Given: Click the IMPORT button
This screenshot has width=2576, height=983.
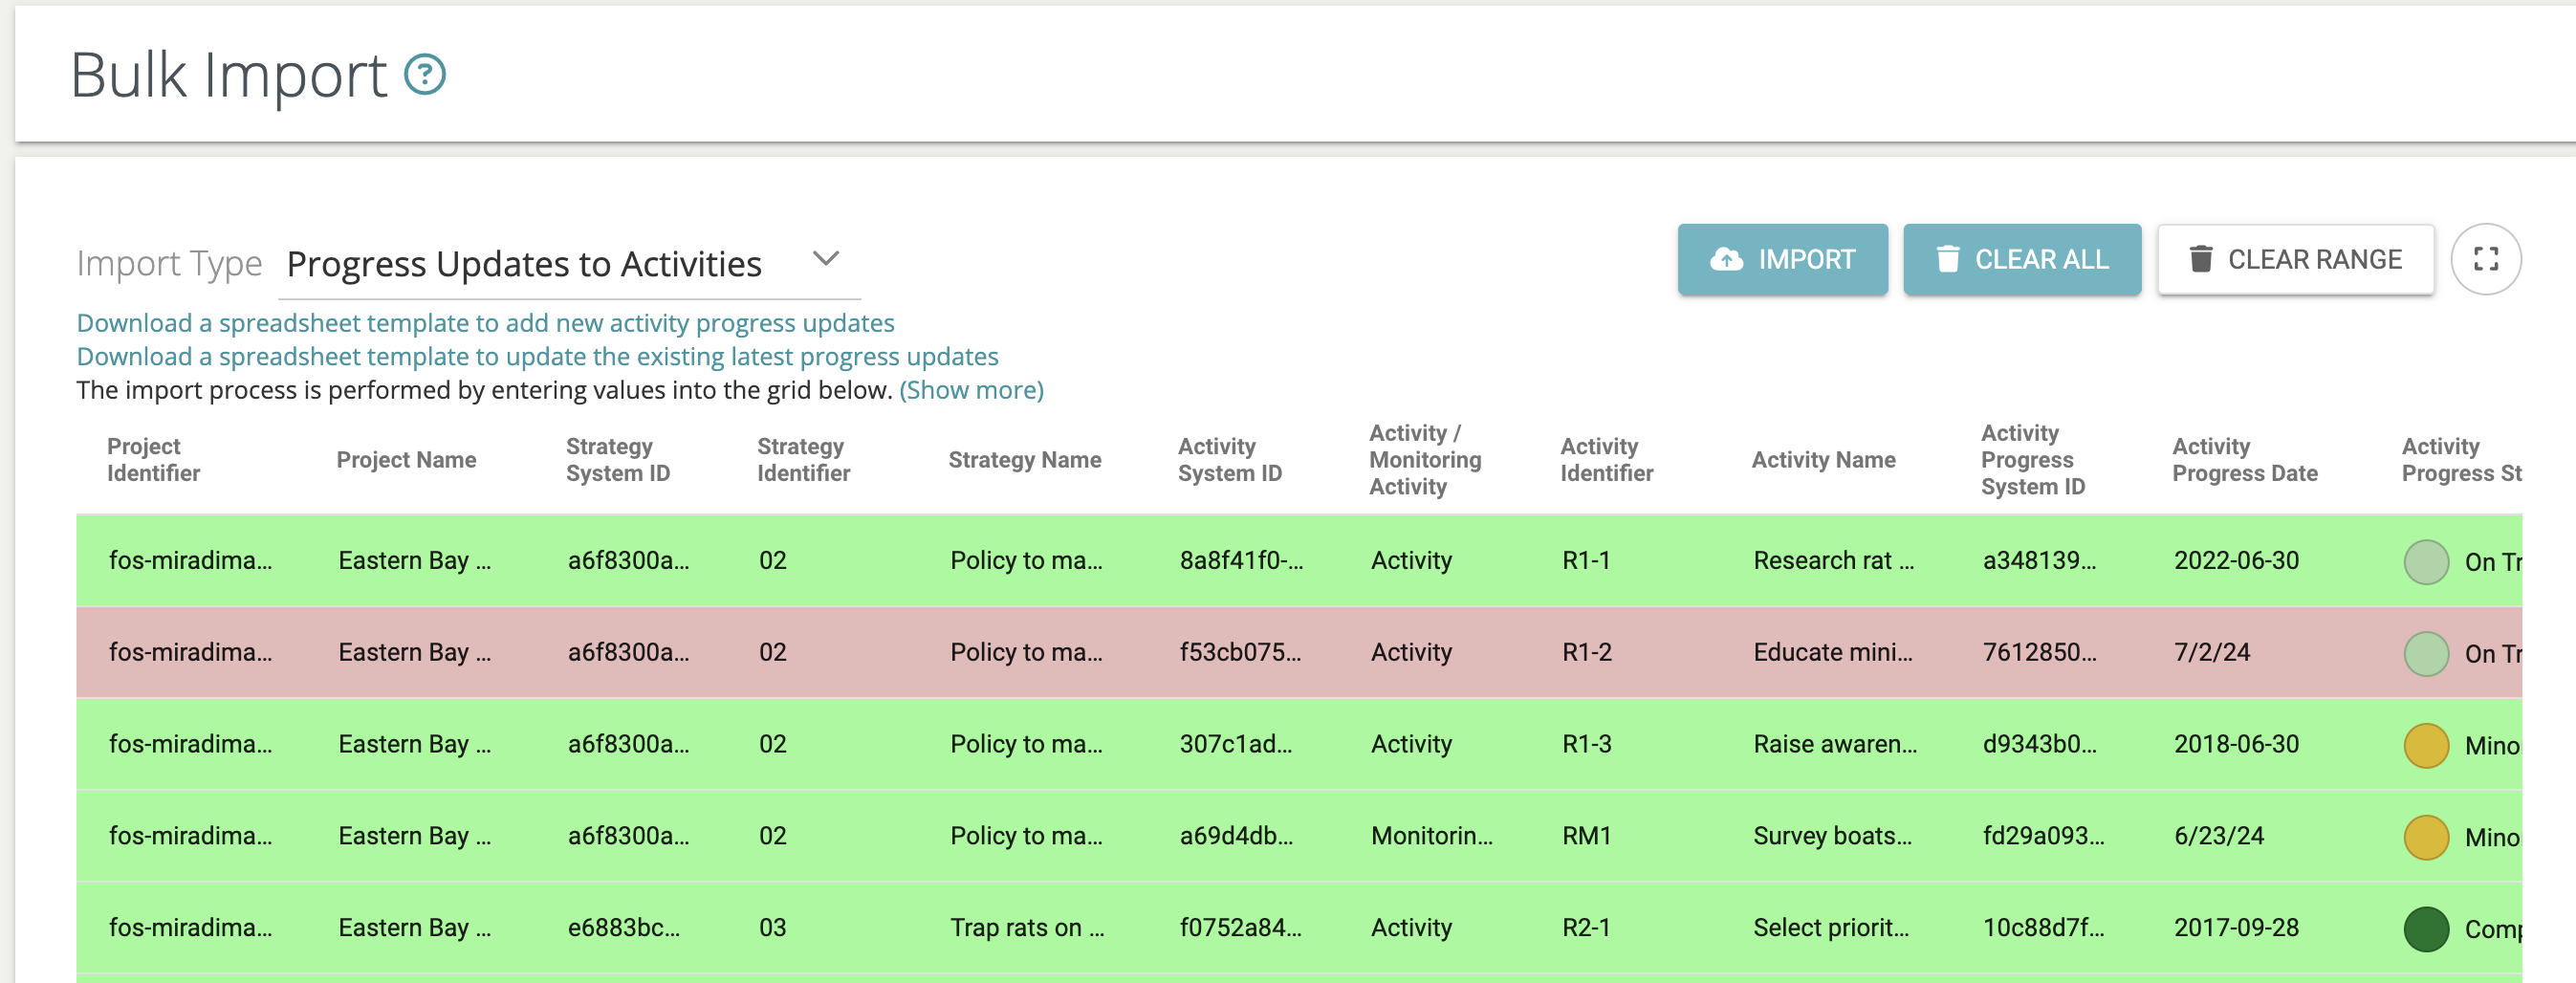Looking at the screenshot, I should point(1783,259).
